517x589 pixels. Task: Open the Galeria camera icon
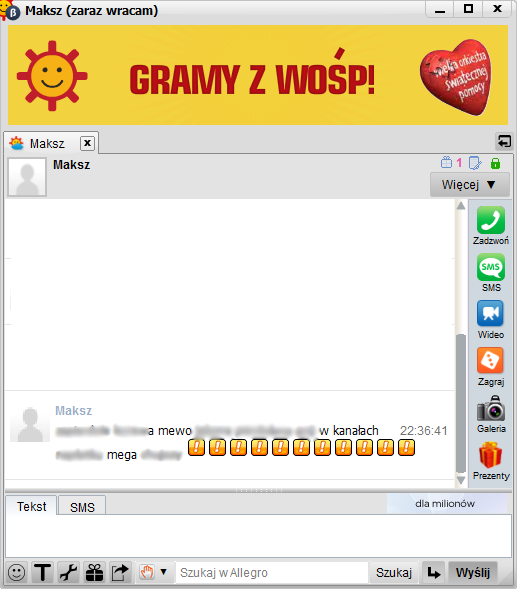pyautogui.click(x=491, y=408)
